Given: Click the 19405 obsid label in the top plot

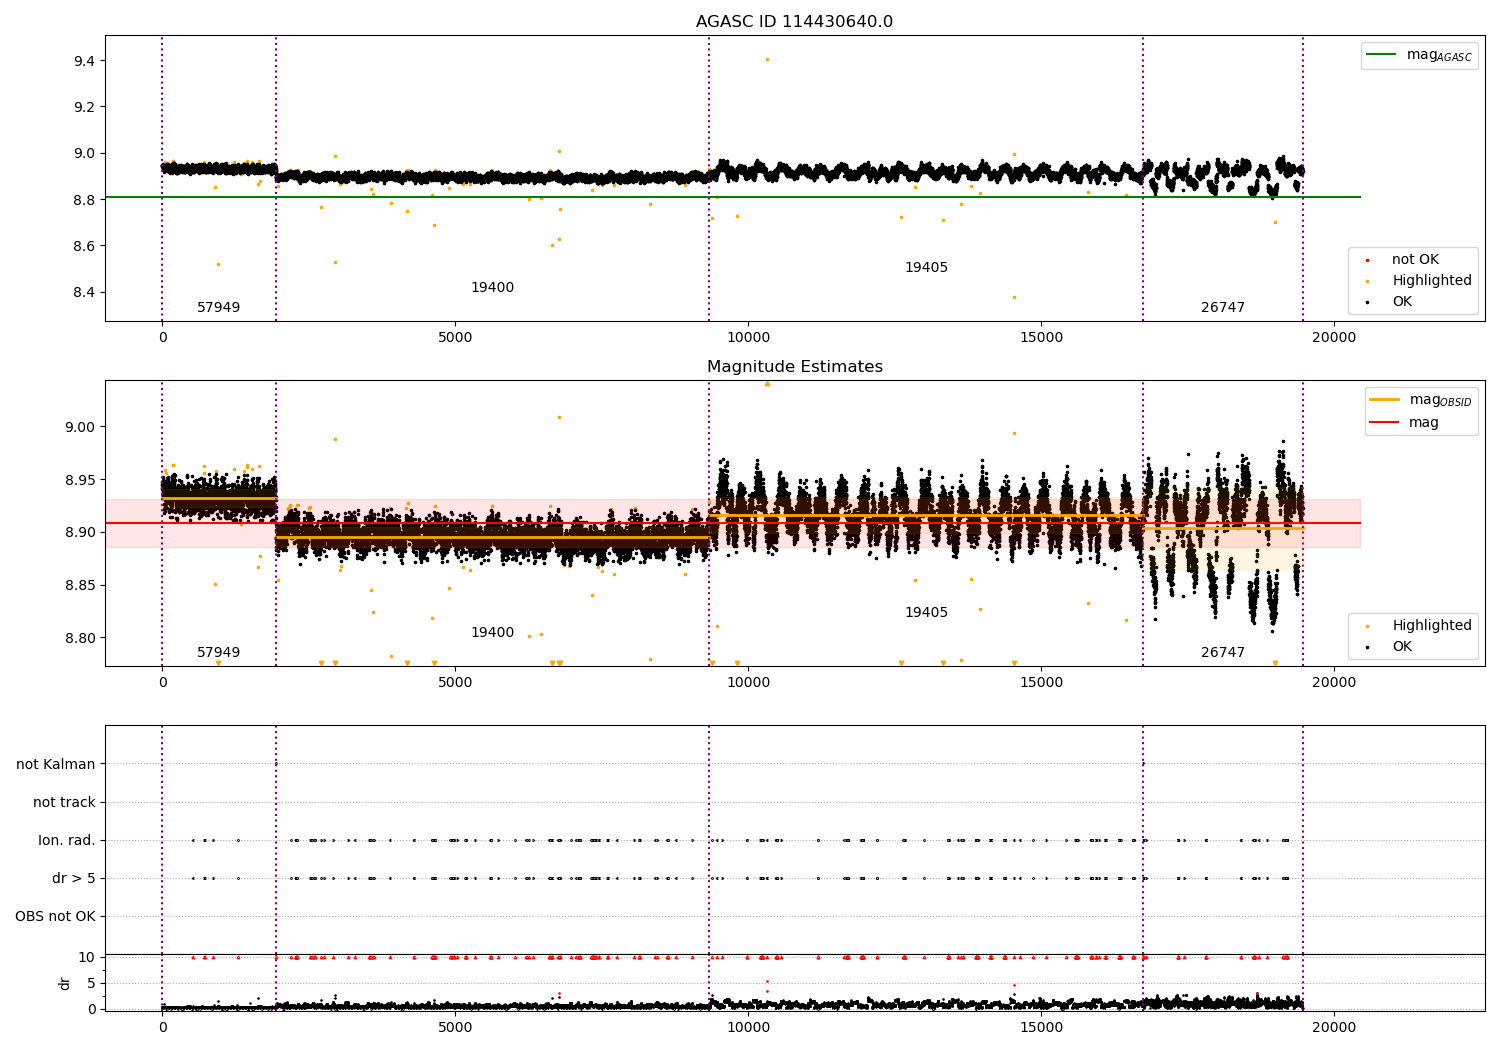Looking at the screenshot, I should pyautogui.click(x=926, y=268).
